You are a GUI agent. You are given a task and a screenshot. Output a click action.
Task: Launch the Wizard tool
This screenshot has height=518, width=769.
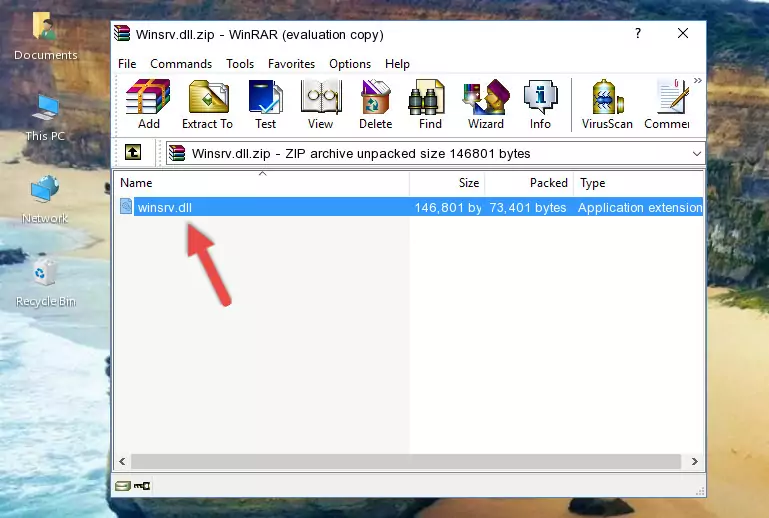click(x=486, y=104)
